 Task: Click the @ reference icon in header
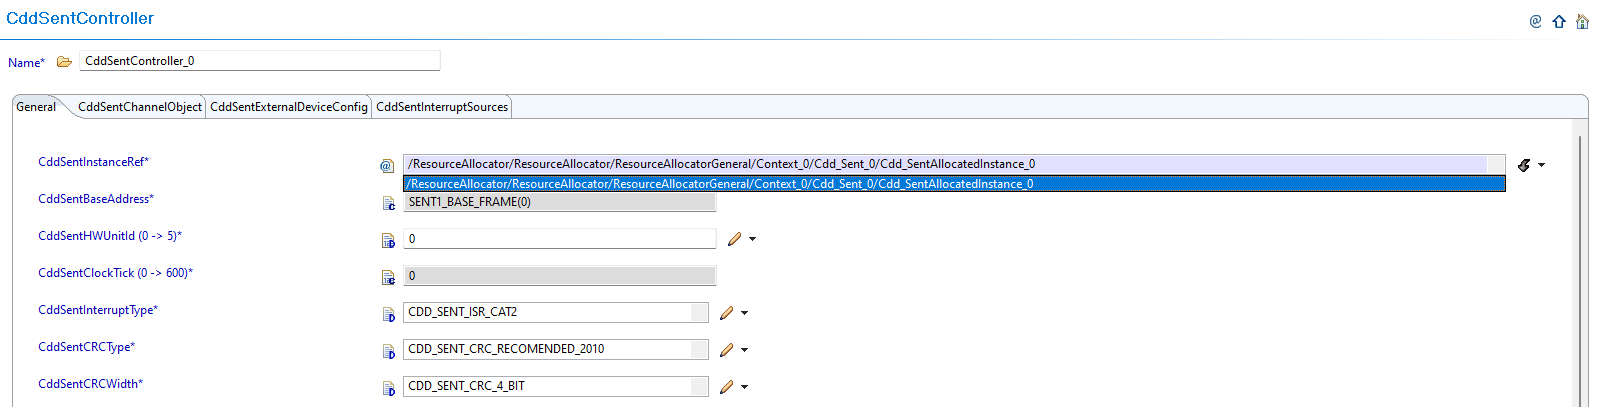(x=1535, y=21)
